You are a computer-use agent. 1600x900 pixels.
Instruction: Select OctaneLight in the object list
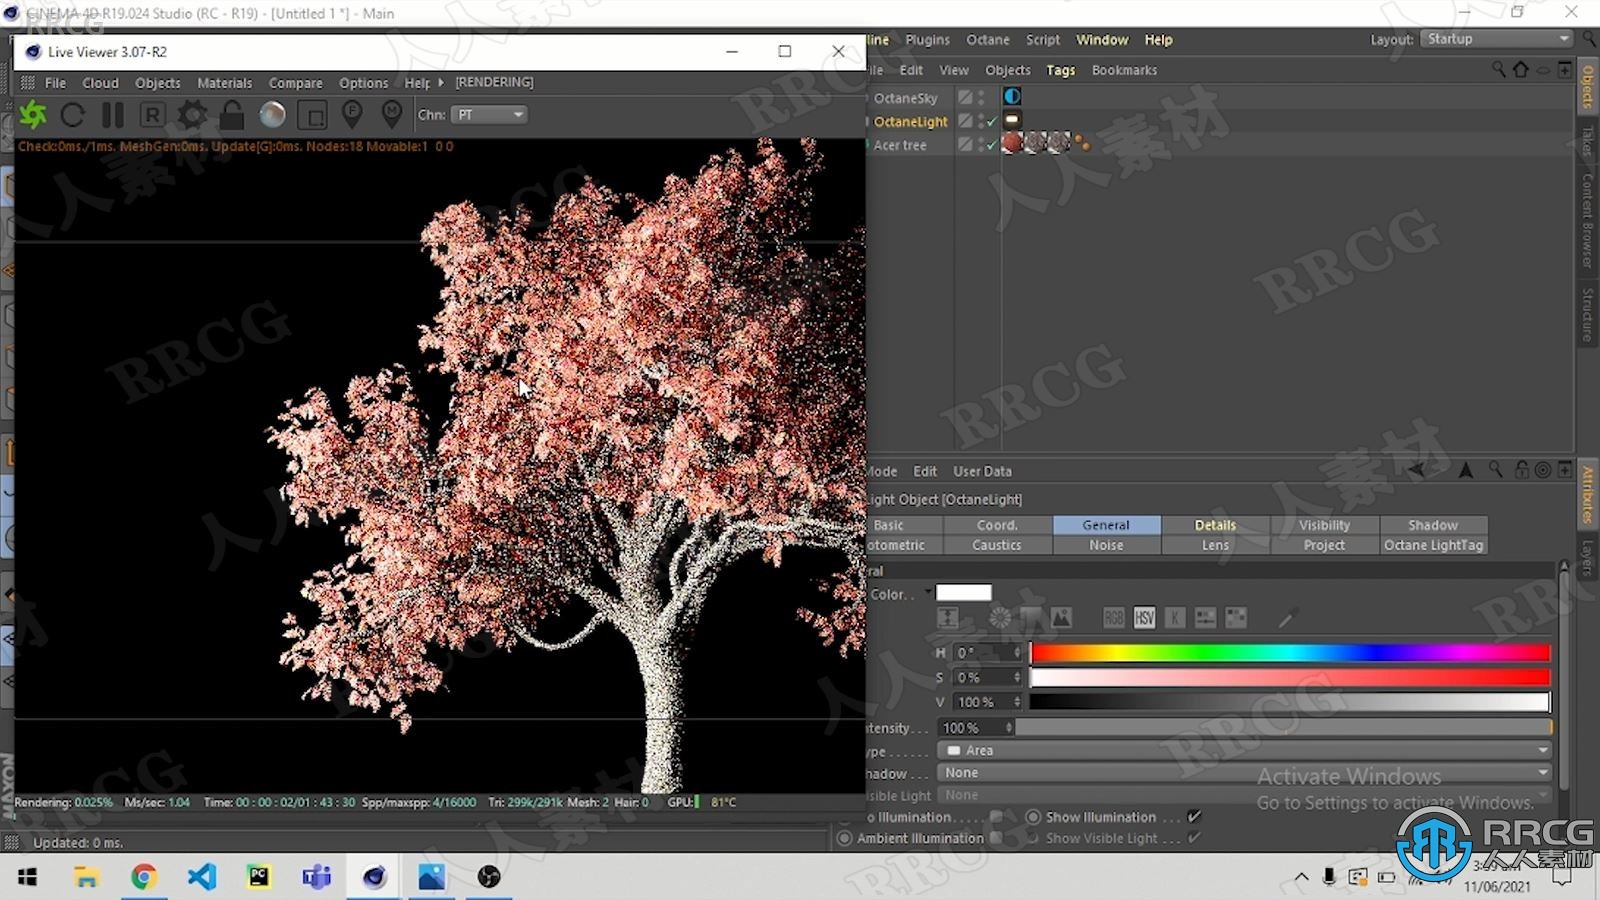(910, 122)
